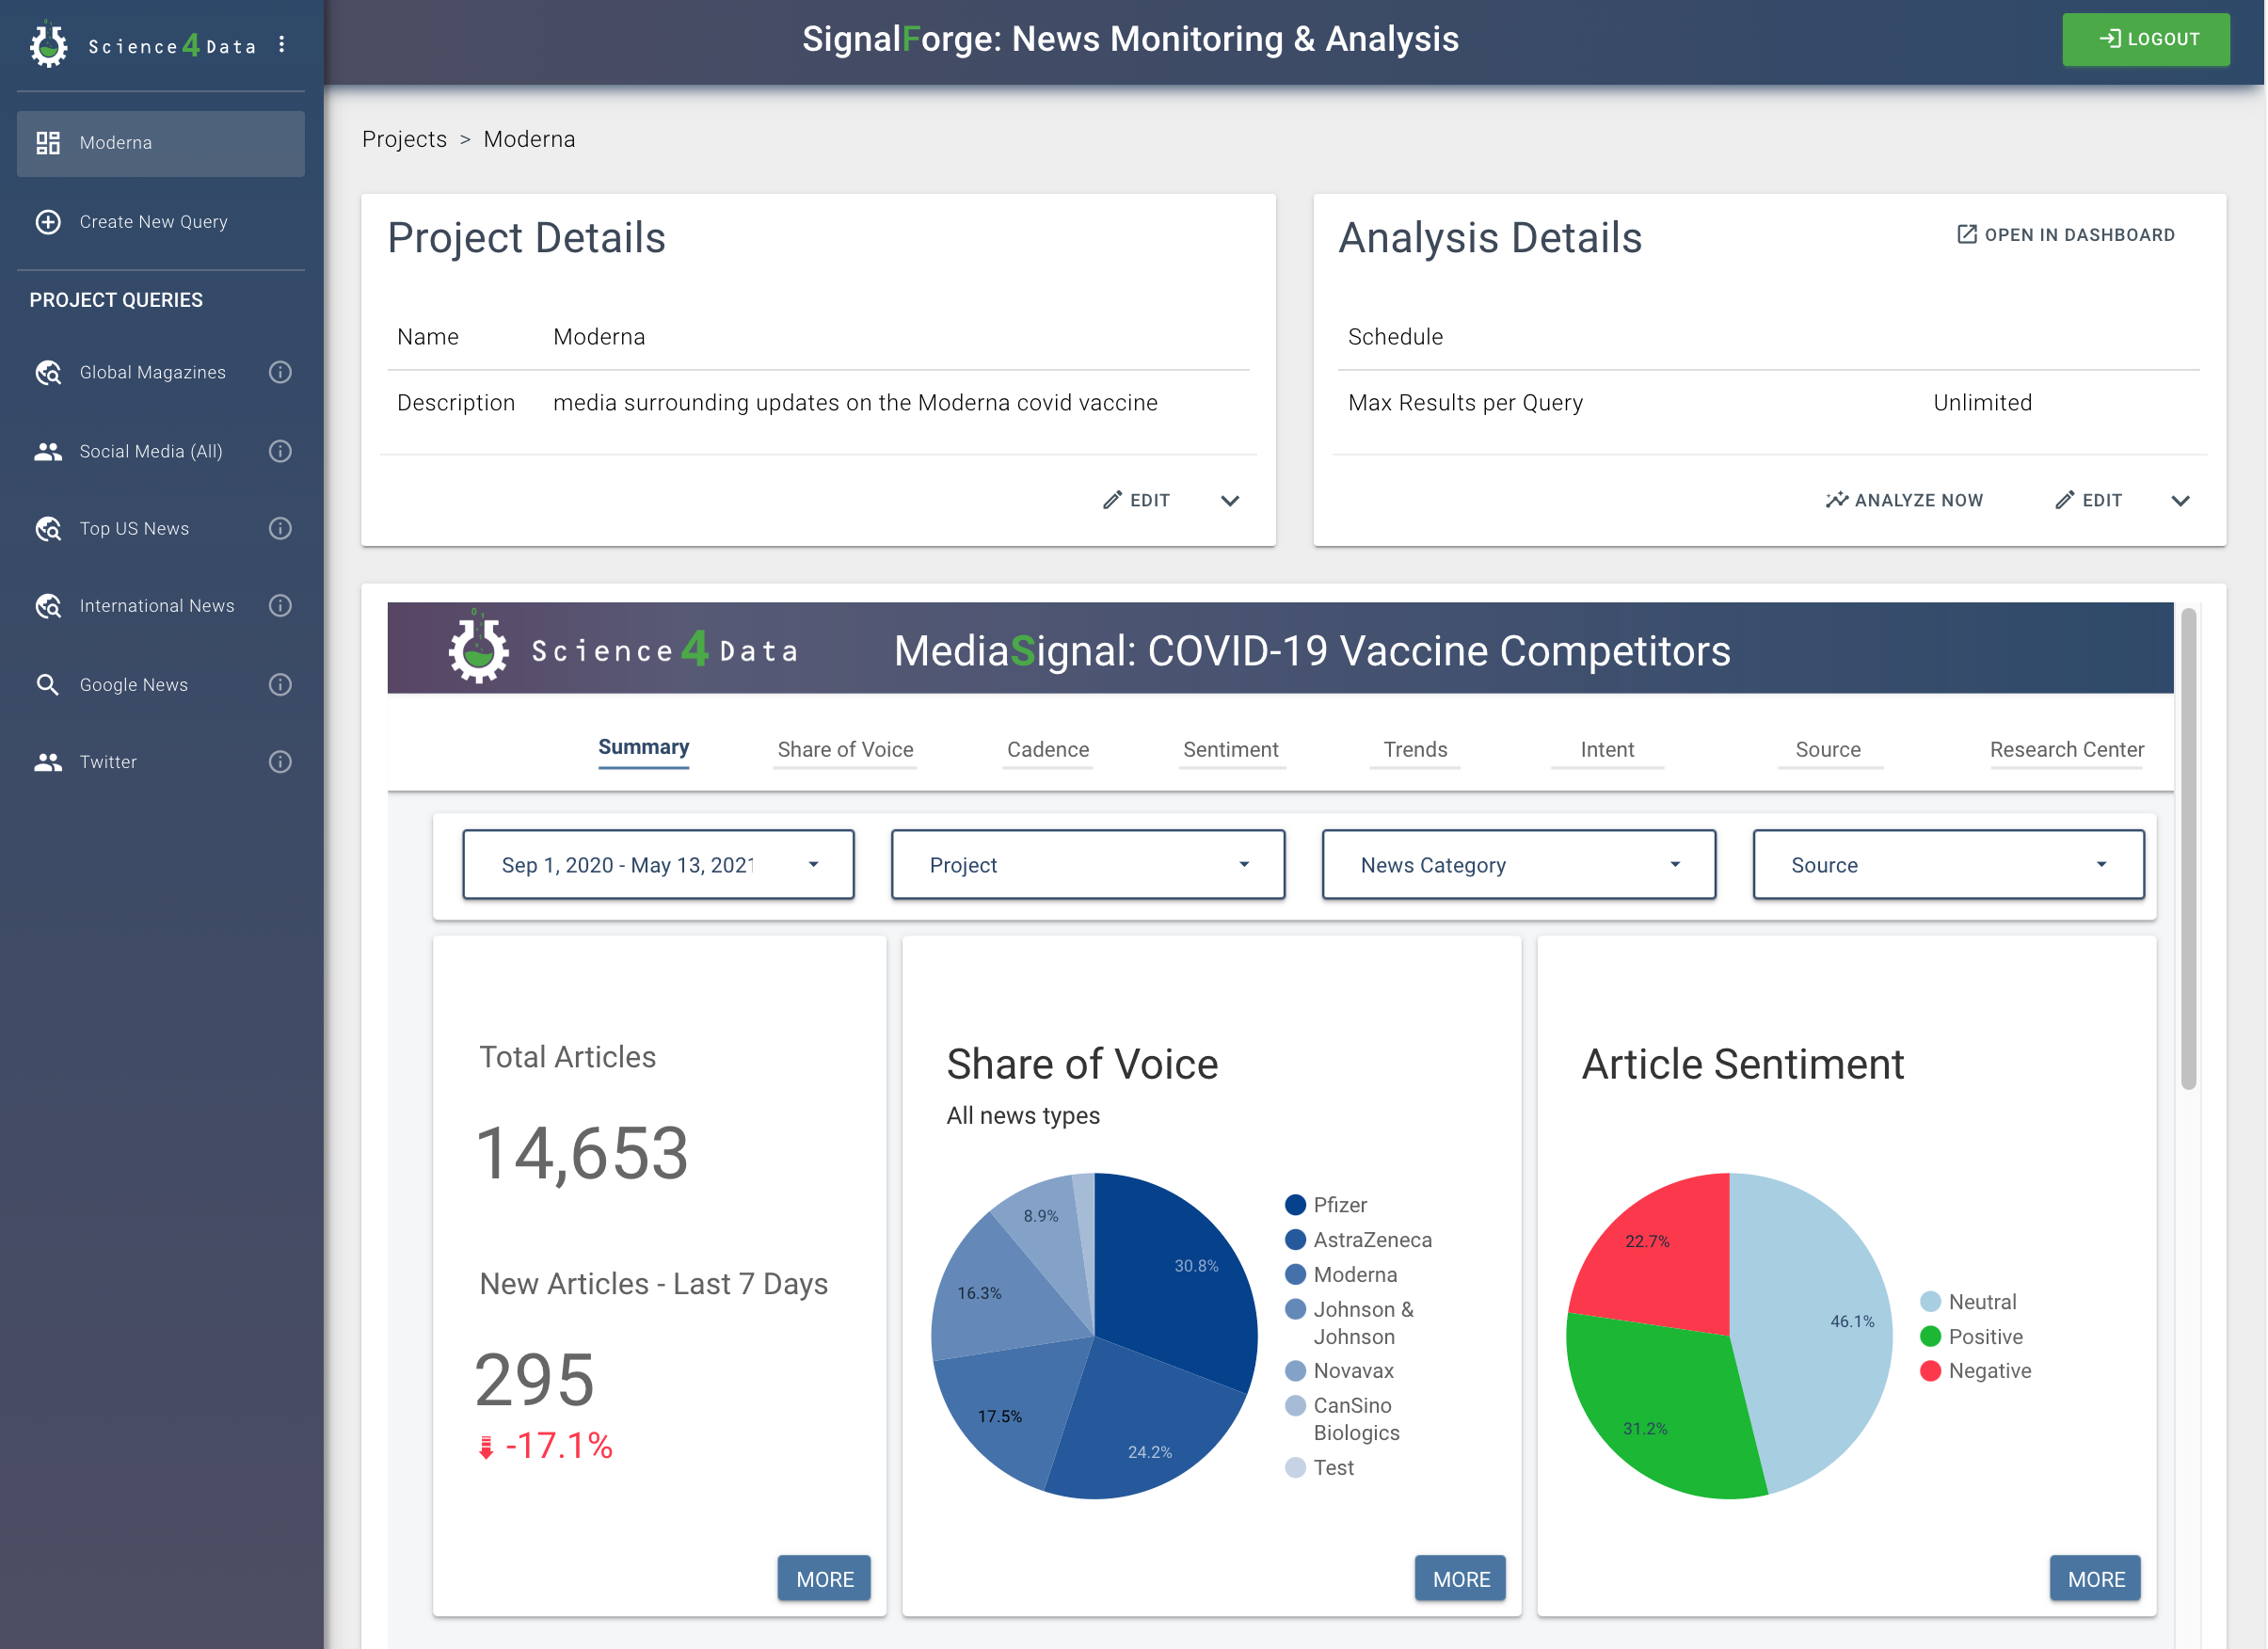This screenshot has width=2268, height=1649.
Task: Show info for Social Media (All) query
Action: (281, 451)
